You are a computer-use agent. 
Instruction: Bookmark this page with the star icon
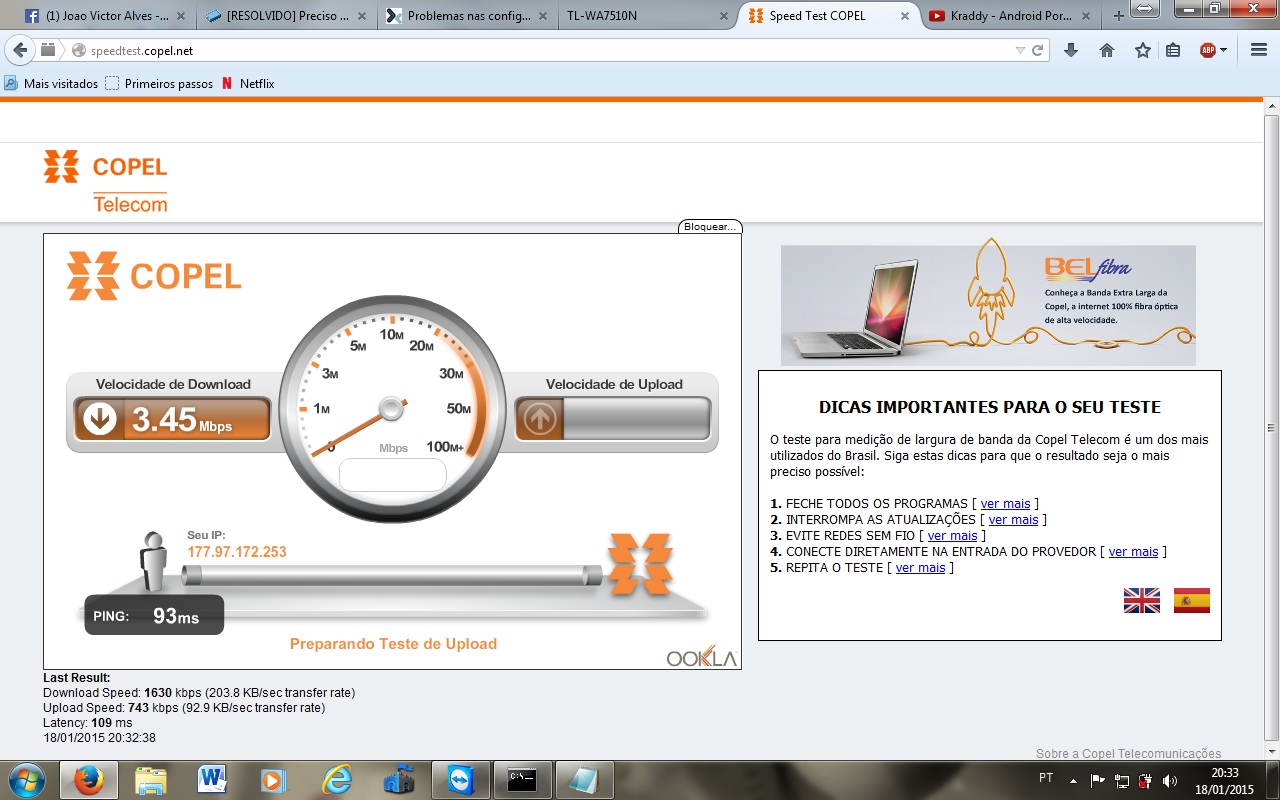(1143, 50)
